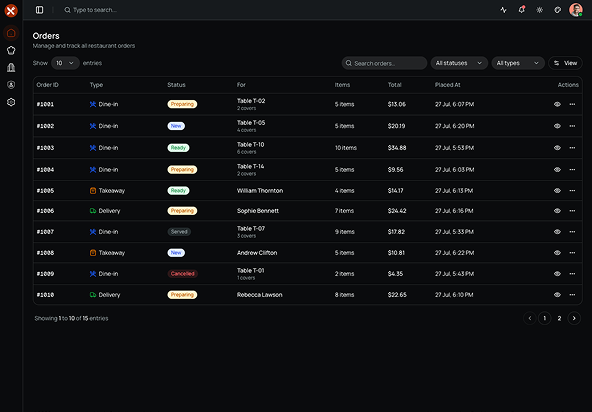Click the View columns button
The width and height of the screenshot is (592, 412).
point(565,63)
